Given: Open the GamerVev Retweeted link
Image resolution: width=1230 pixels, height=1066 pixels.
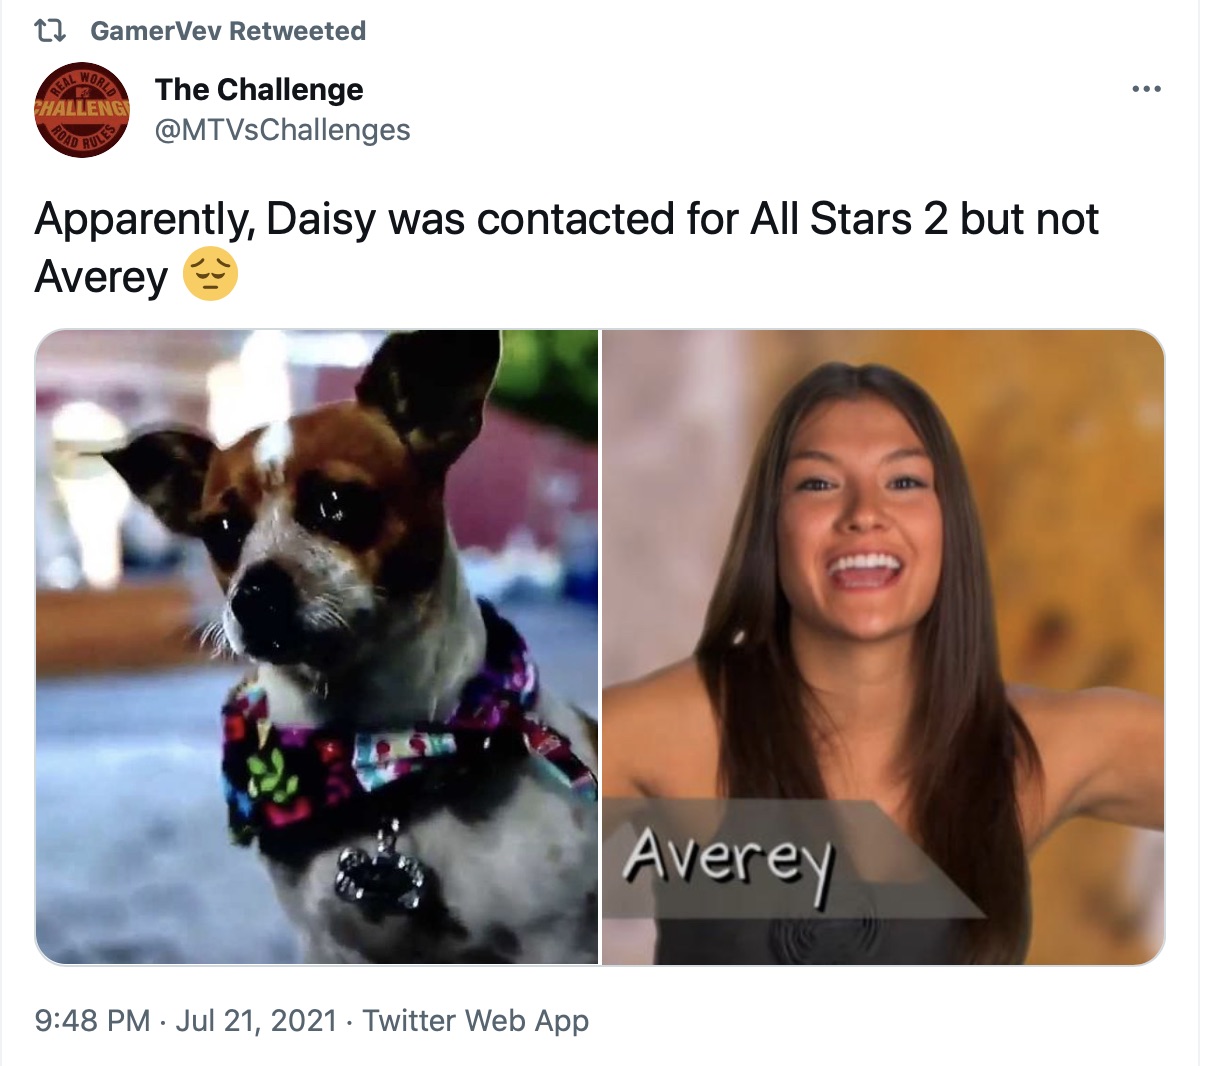Looking at the screenshot, I should point(228,31).
